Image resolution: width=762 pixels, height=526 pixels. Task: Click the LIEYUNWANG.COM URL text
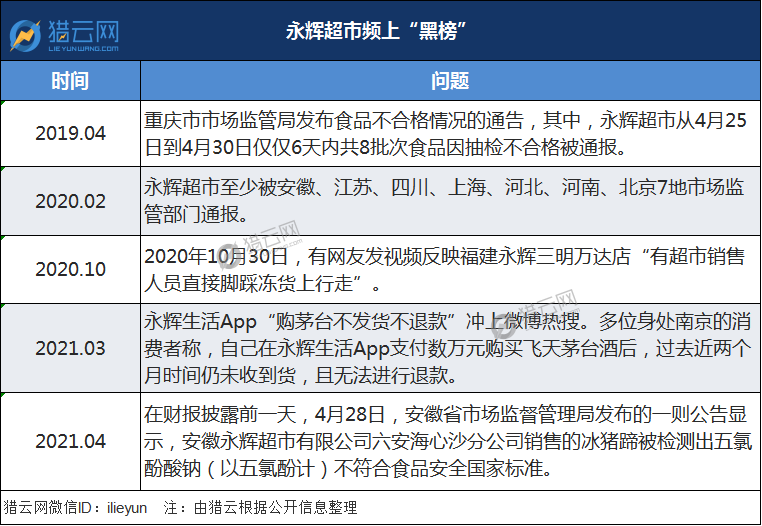coord(84,48)
